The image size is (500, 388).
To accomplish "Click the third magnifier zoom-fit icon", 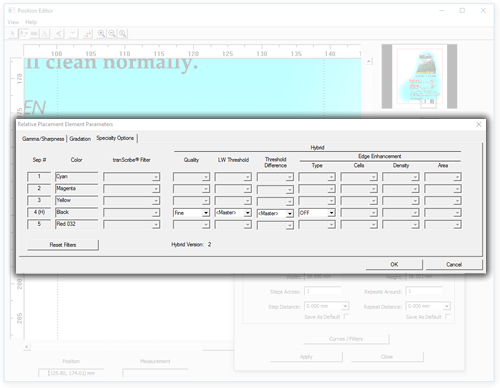I will tap(122, 34).
